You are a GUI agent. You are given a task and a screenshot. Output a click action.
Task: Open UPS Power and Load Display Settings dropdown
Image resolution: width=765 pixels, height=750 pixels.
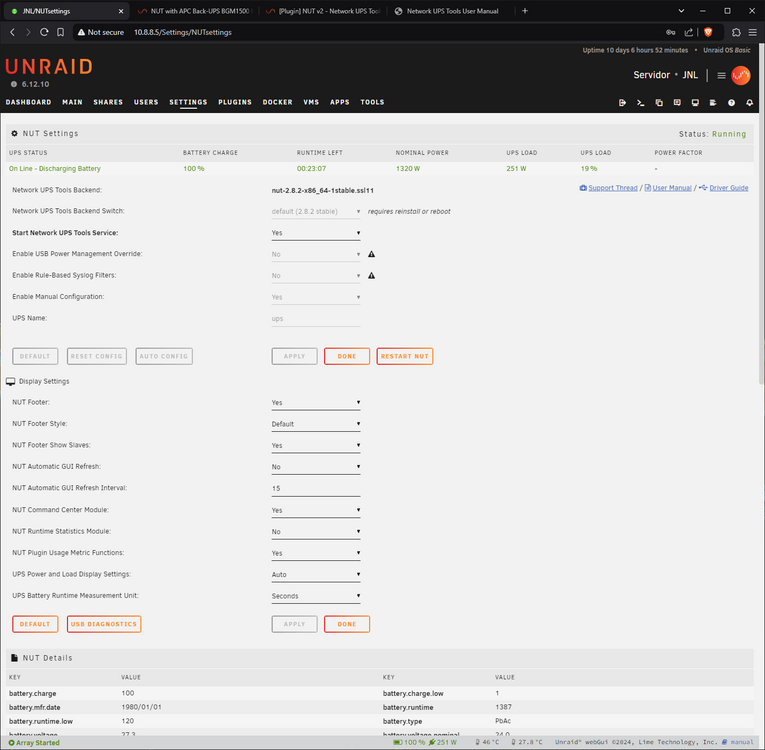(316, 575)
